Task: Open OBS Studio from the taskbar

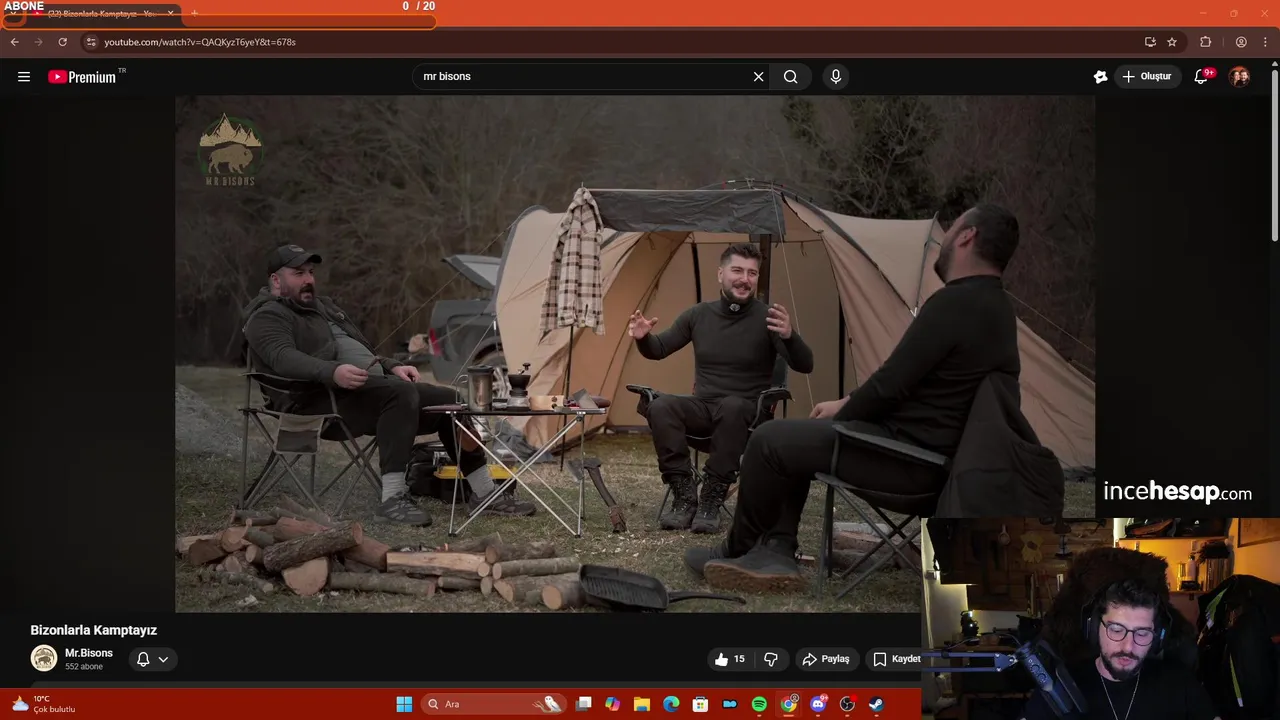Action: coord(847,704)
